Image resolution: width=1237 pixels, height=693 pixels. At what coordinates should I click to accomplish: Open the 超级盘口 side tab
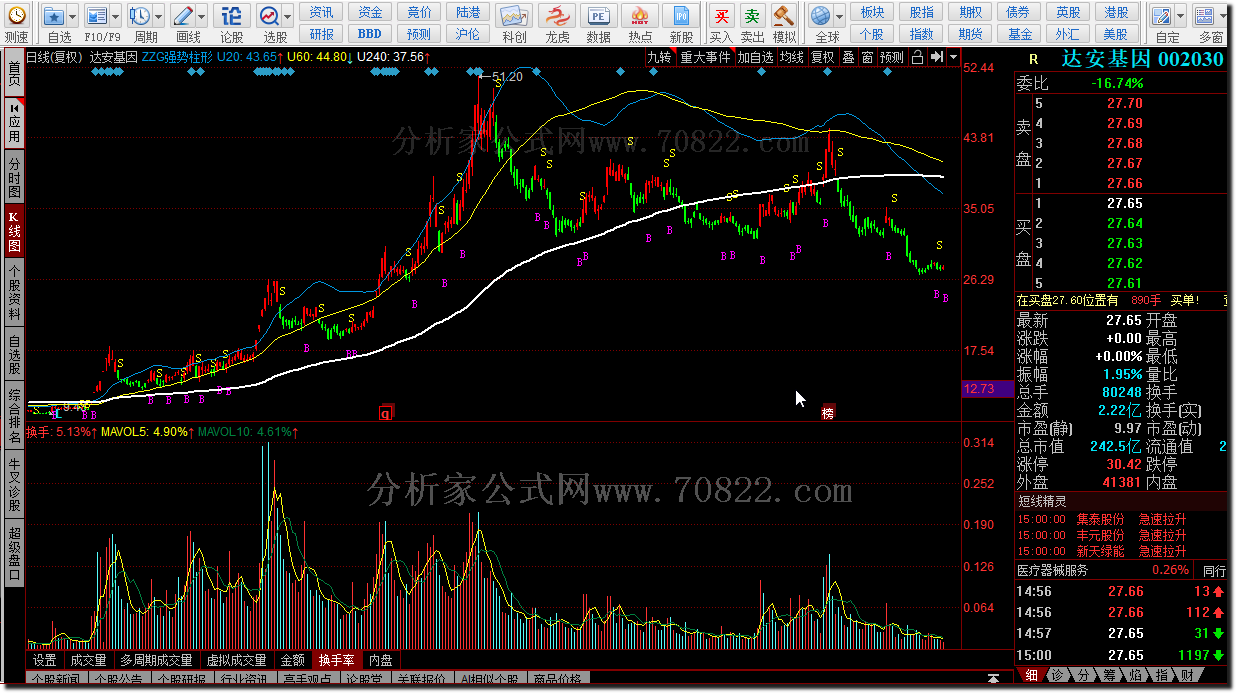(x=14, y=552)
